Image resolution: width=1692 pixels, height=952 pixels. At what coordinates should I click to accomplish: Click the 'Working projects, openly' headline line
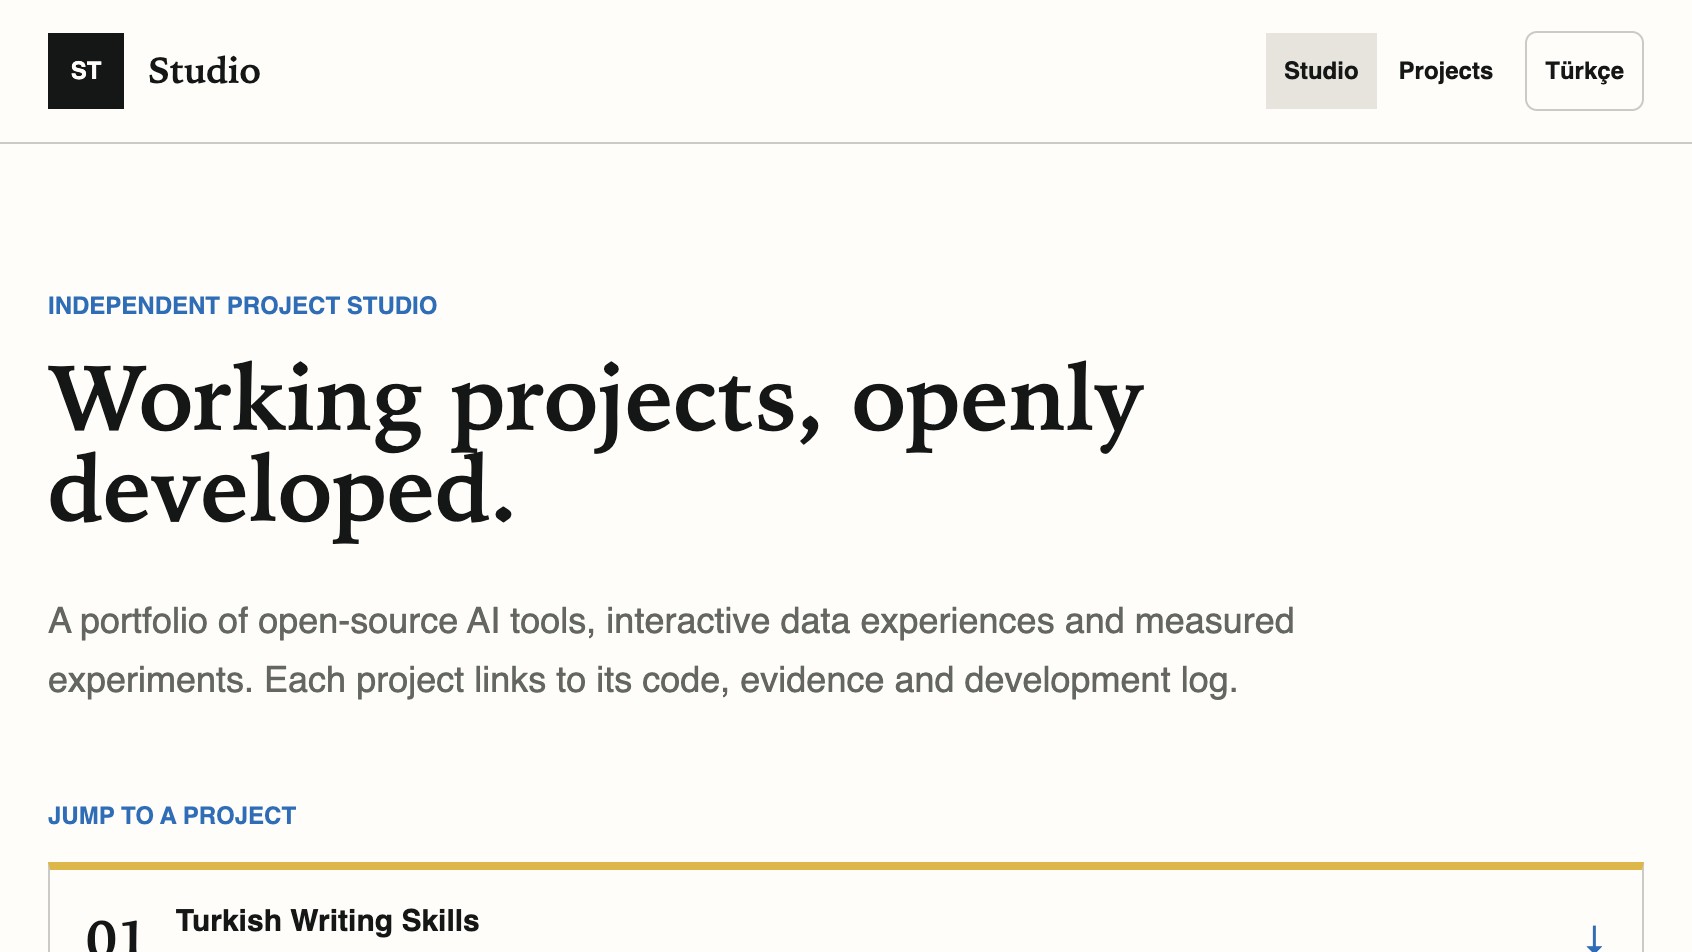596,401
